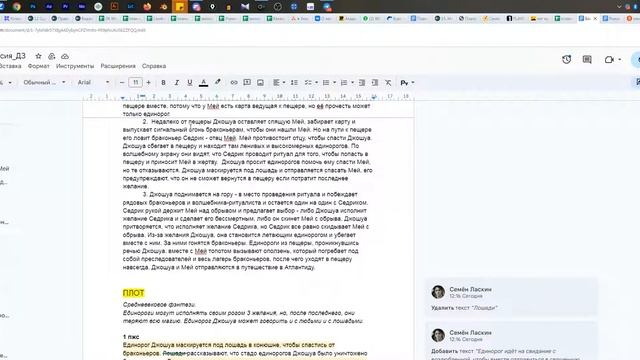This screenshot has width=640, height=360.
Task: Open the highlight color marker tool
Action: 218,82
